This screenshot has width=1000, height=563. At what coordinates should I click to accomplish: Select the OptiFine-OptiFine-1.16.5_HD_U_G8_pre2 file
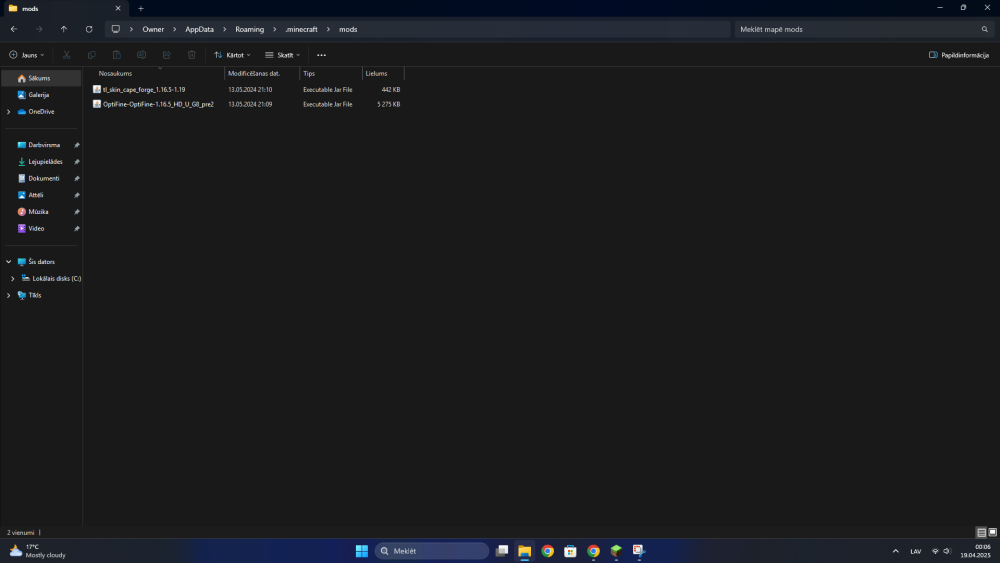(158, 105)
